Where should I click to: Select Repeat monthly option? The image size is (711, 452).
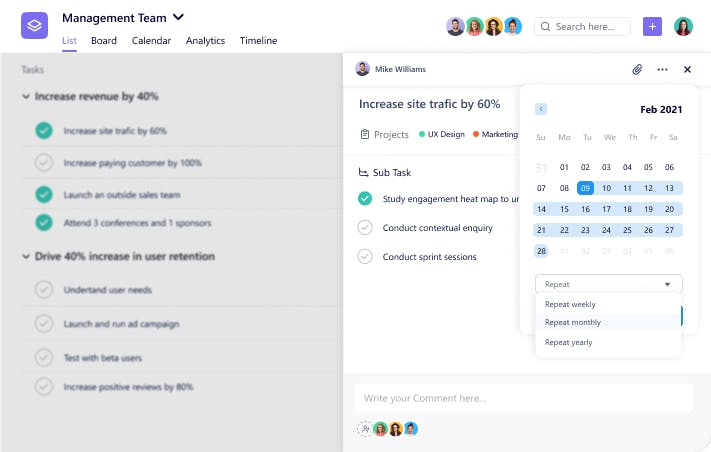[573, 322]
